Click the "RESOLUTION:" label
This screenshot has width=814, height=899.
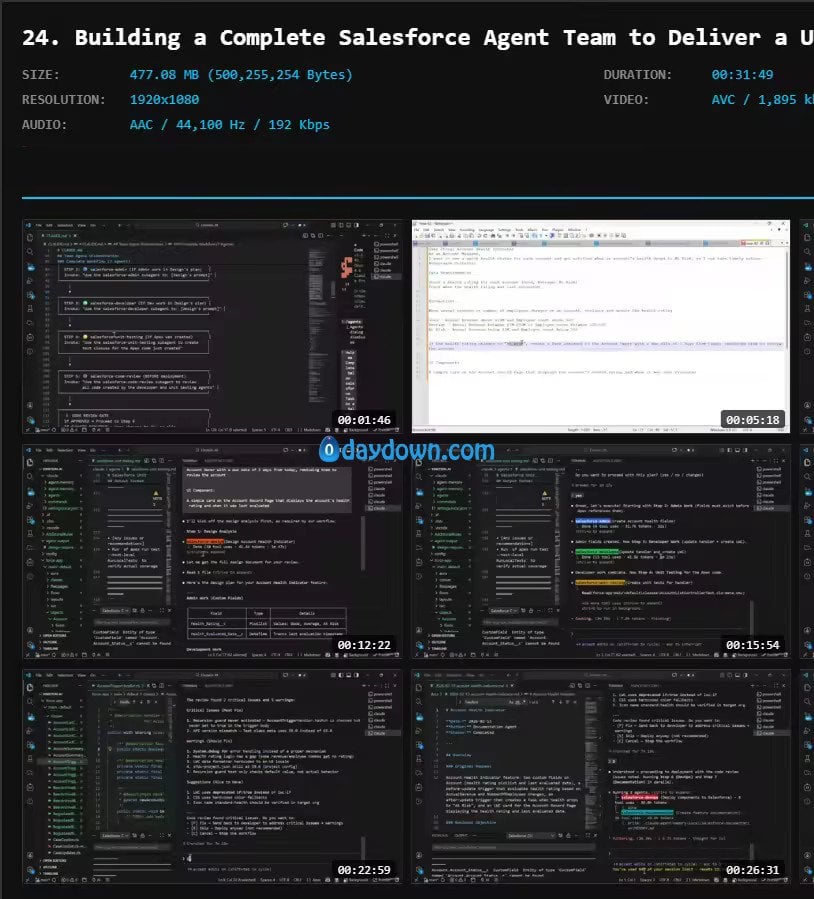pos(64,100)
